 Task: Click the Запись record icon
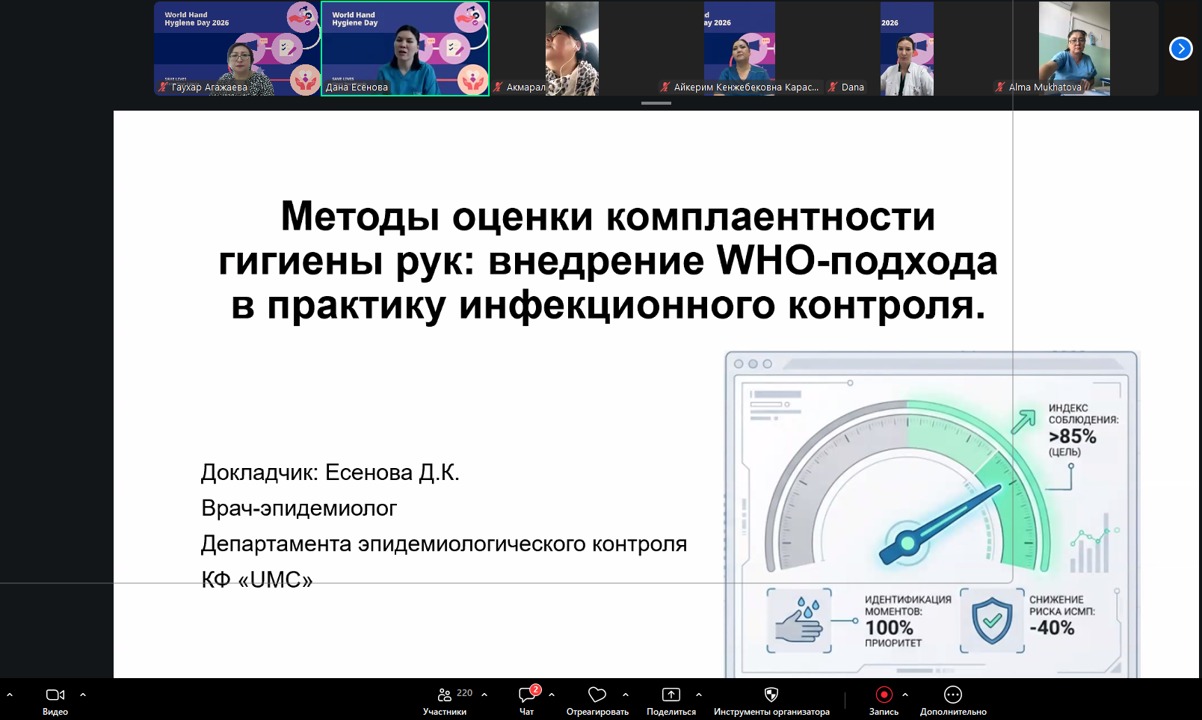(884, 695)
